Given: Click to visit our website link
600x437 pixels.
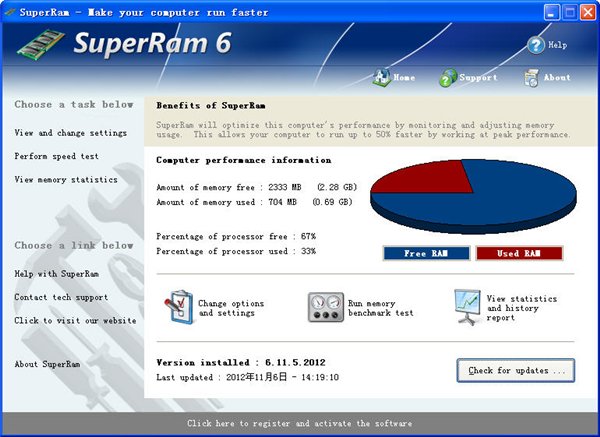Looking at the screenshot, I should [75, 321].
